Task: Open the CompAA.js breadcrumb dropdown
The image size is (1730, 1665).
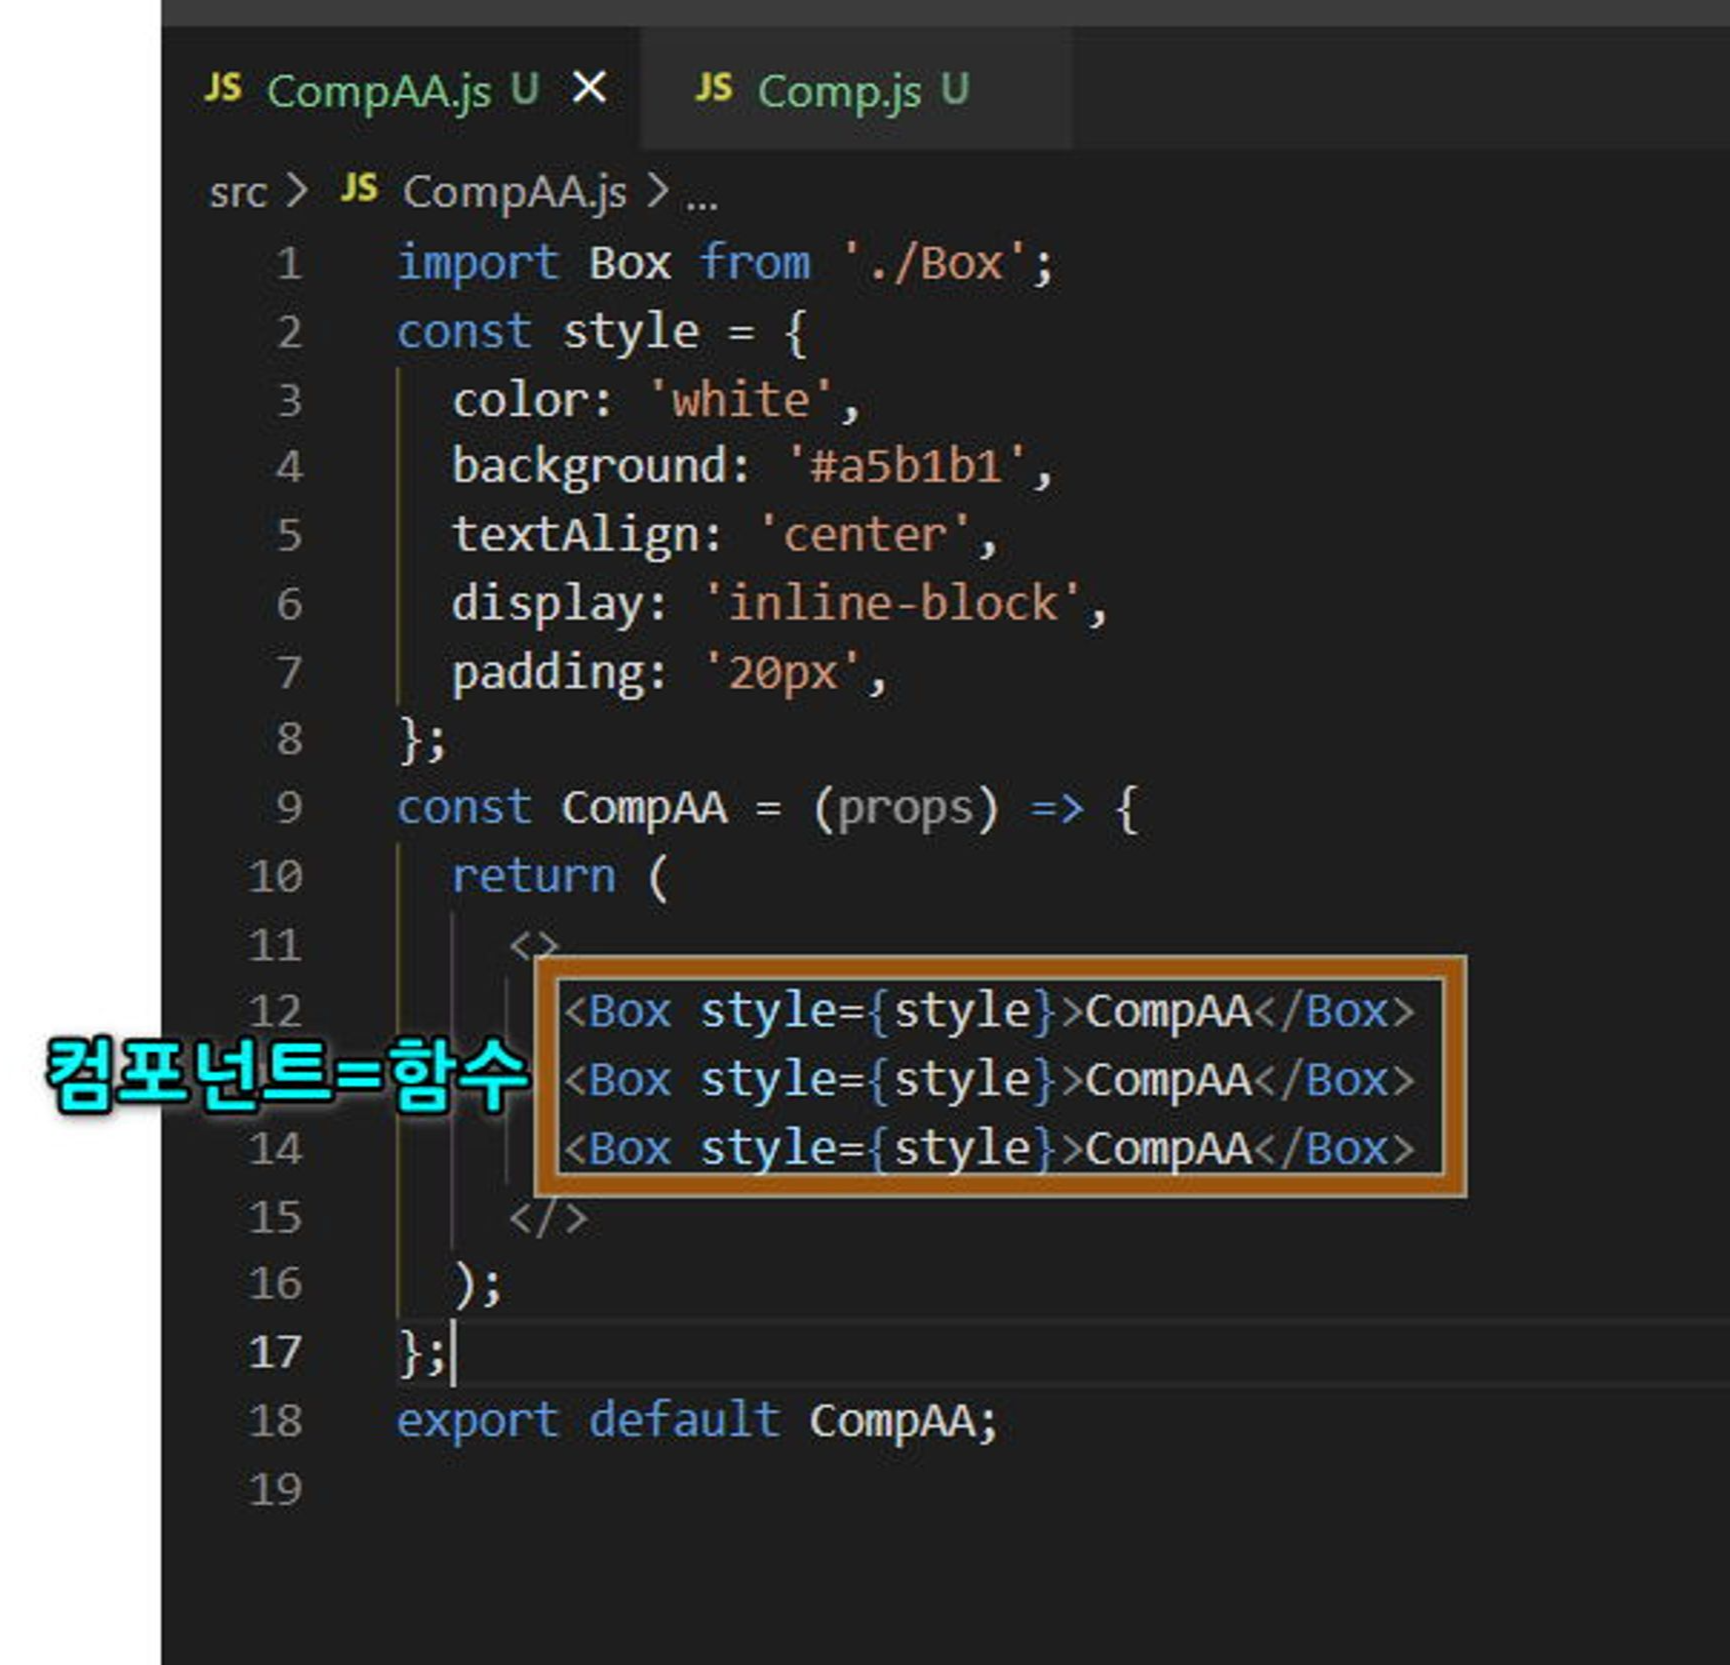Action: coord(514,191)
